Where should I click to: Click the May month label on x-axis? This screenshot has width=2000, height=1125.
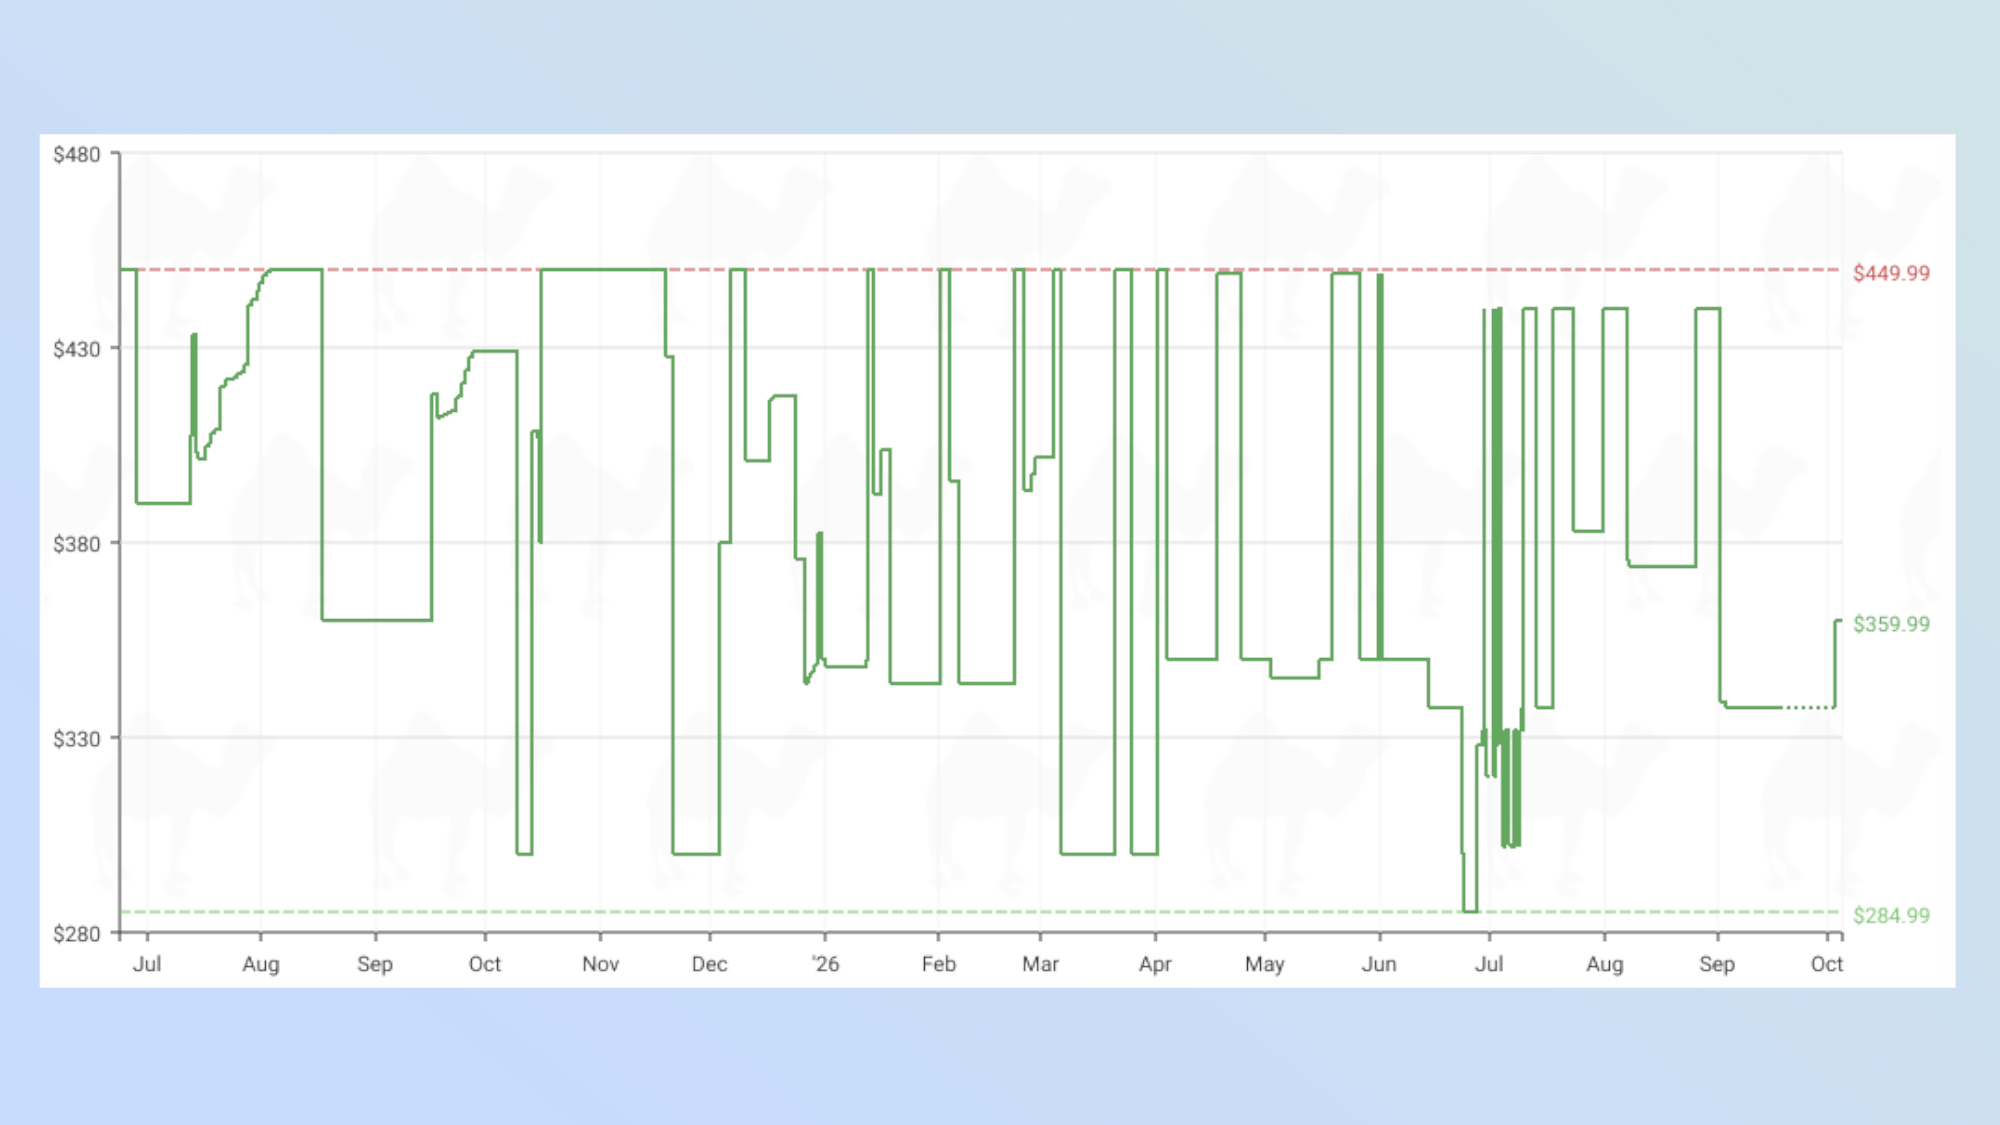1264,964
